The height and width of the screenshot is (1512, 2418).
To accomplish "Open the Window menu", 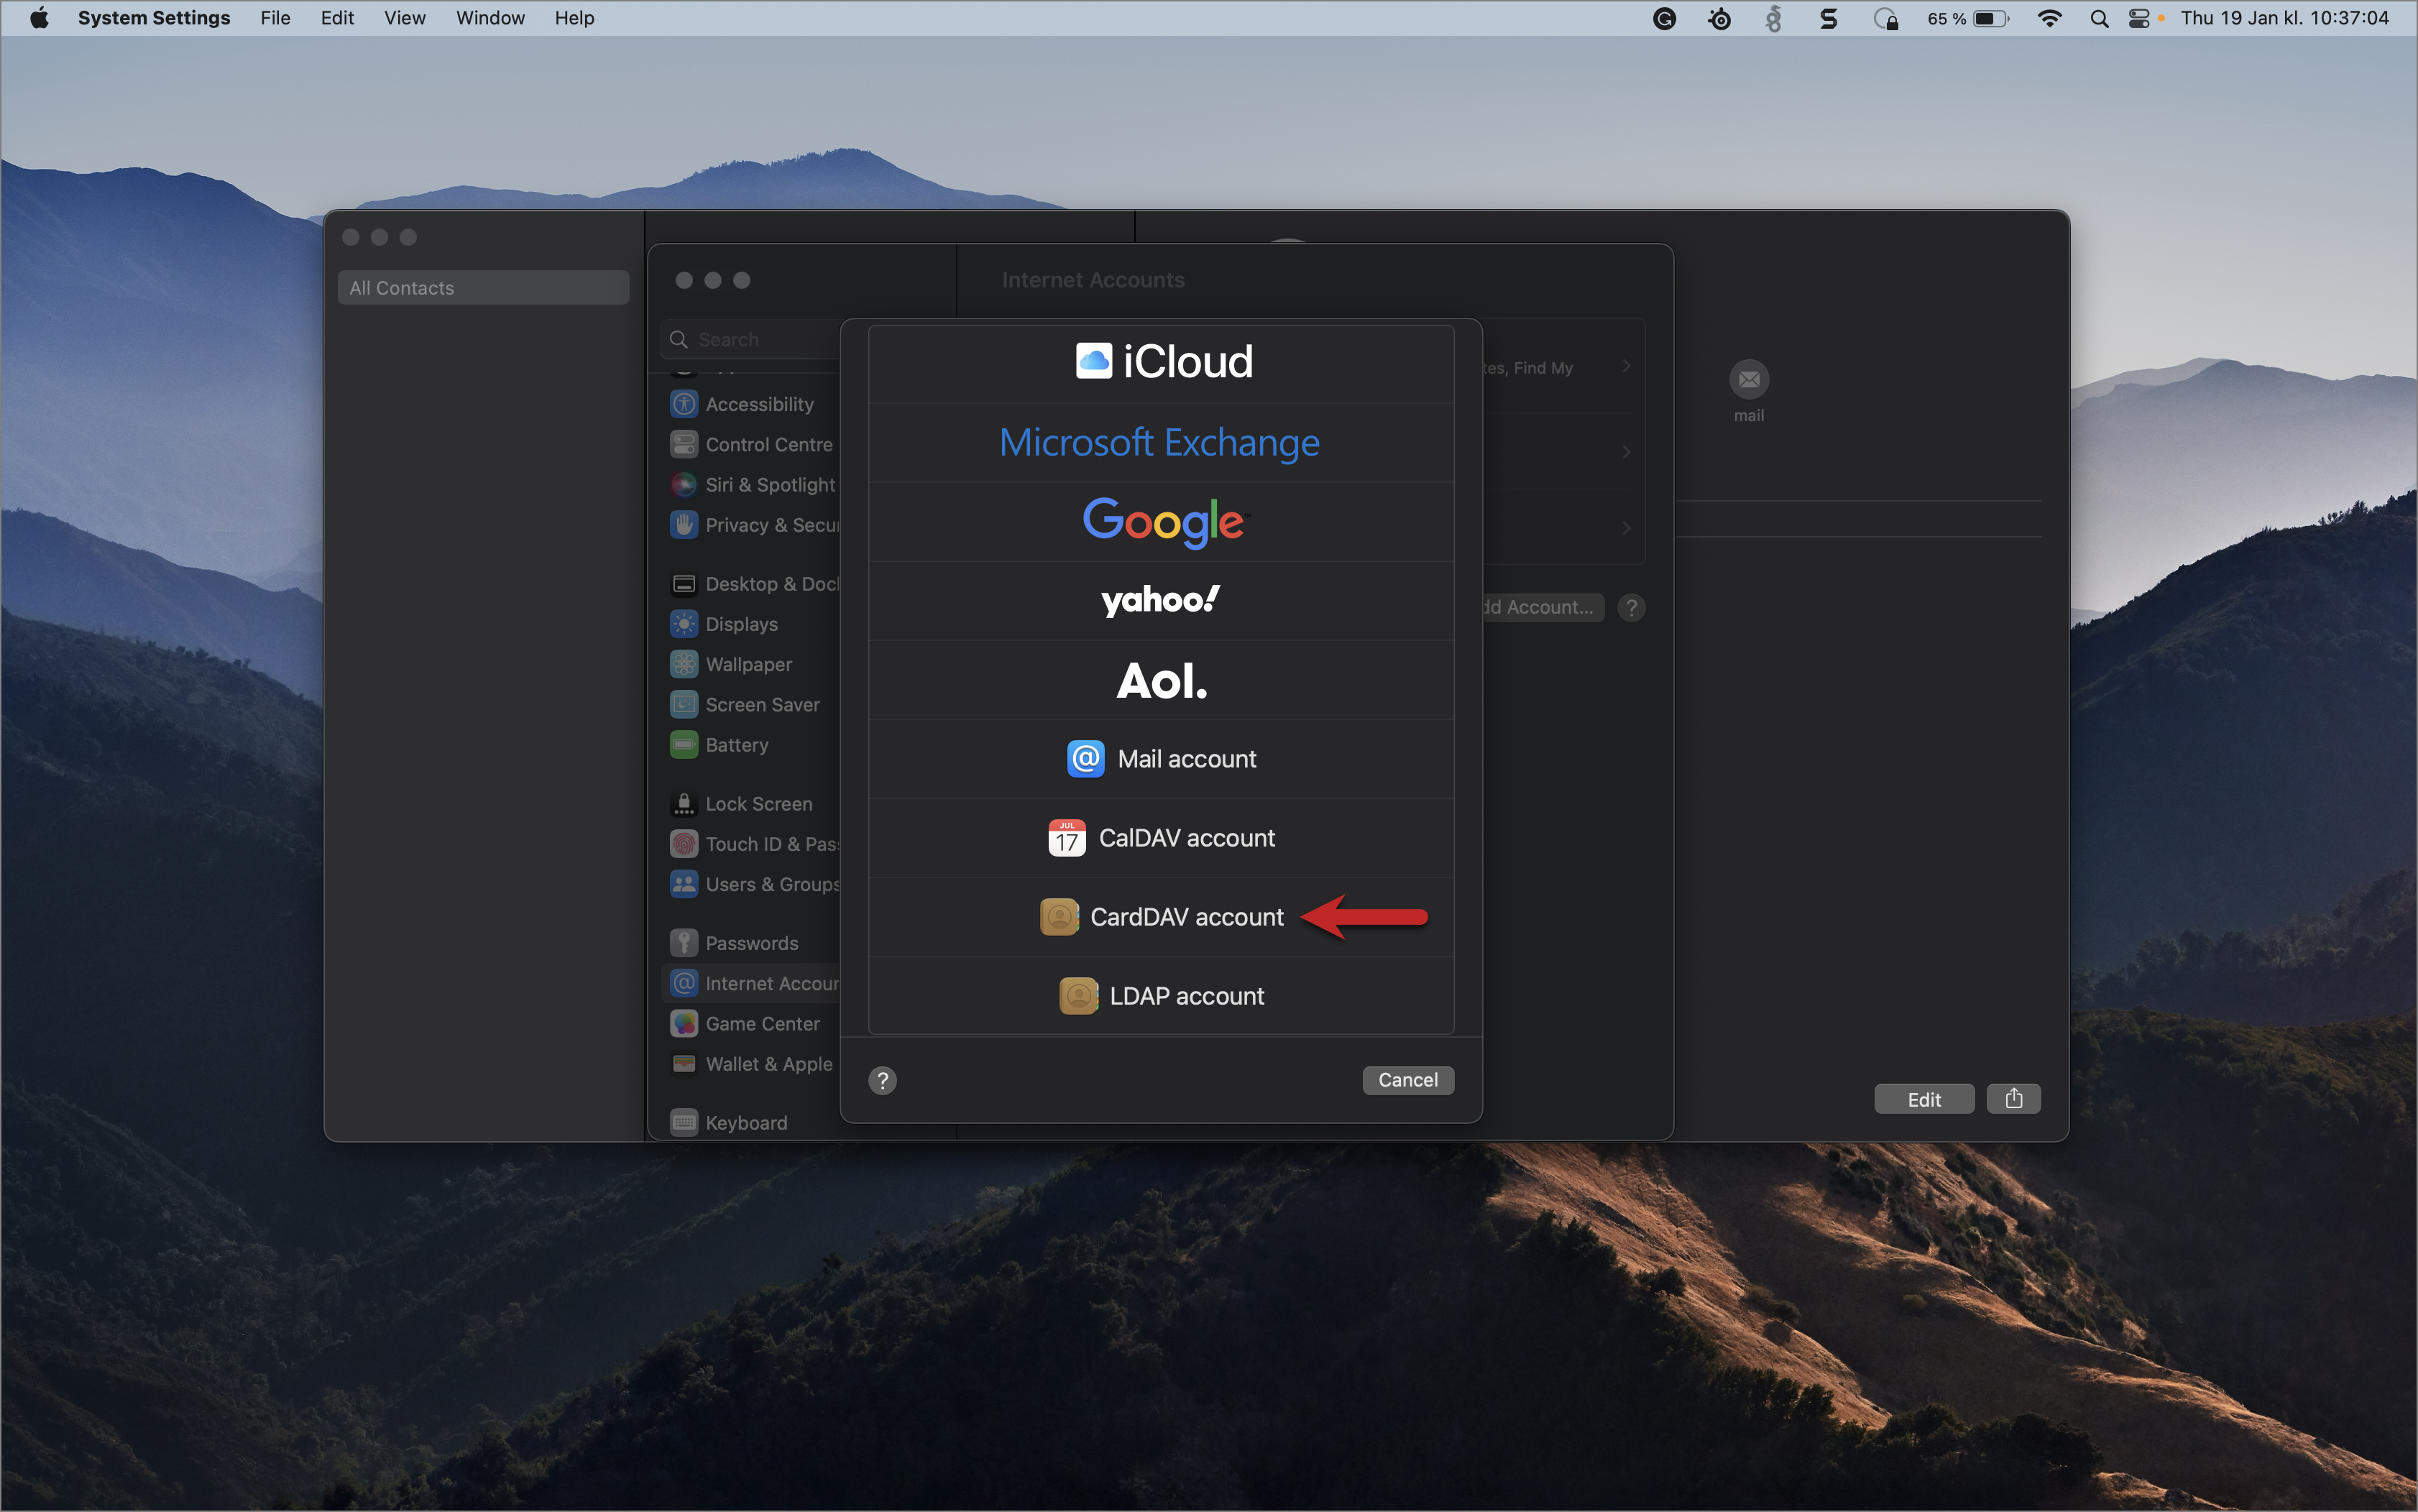I will coord(490,18).
